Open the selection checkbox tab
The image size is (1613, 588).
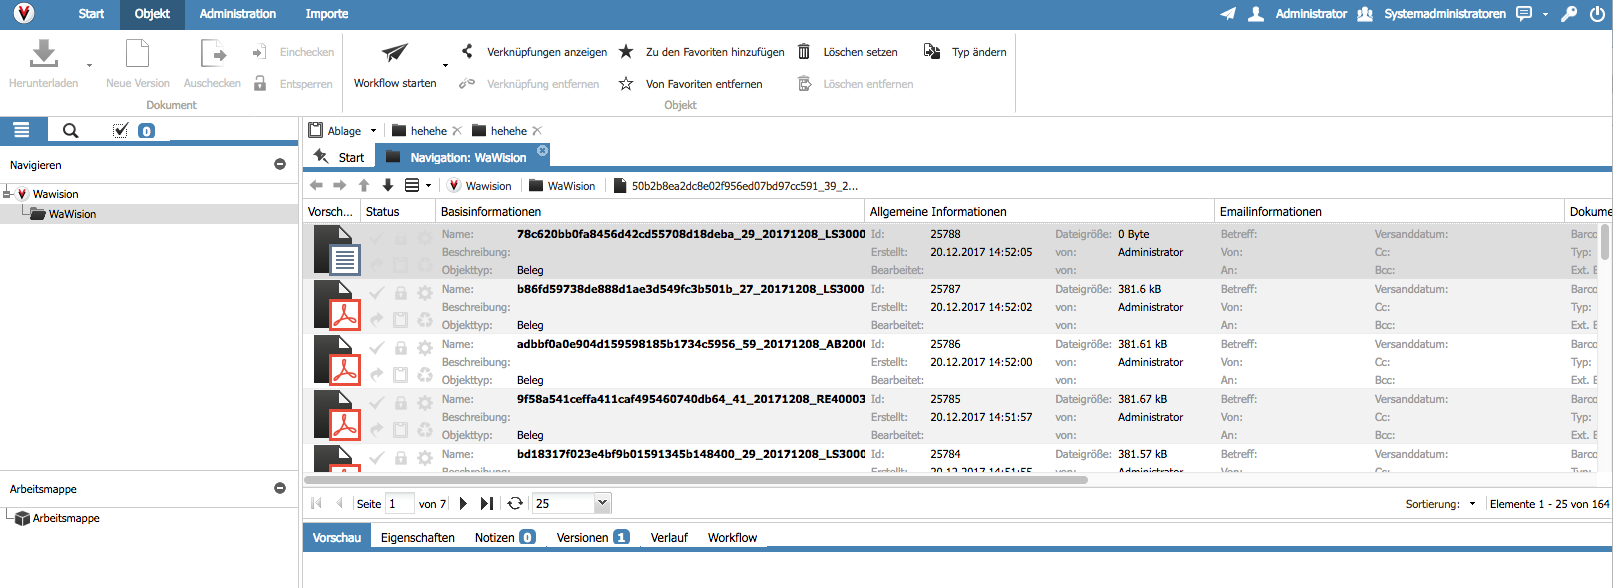click(x=121, y=130)
